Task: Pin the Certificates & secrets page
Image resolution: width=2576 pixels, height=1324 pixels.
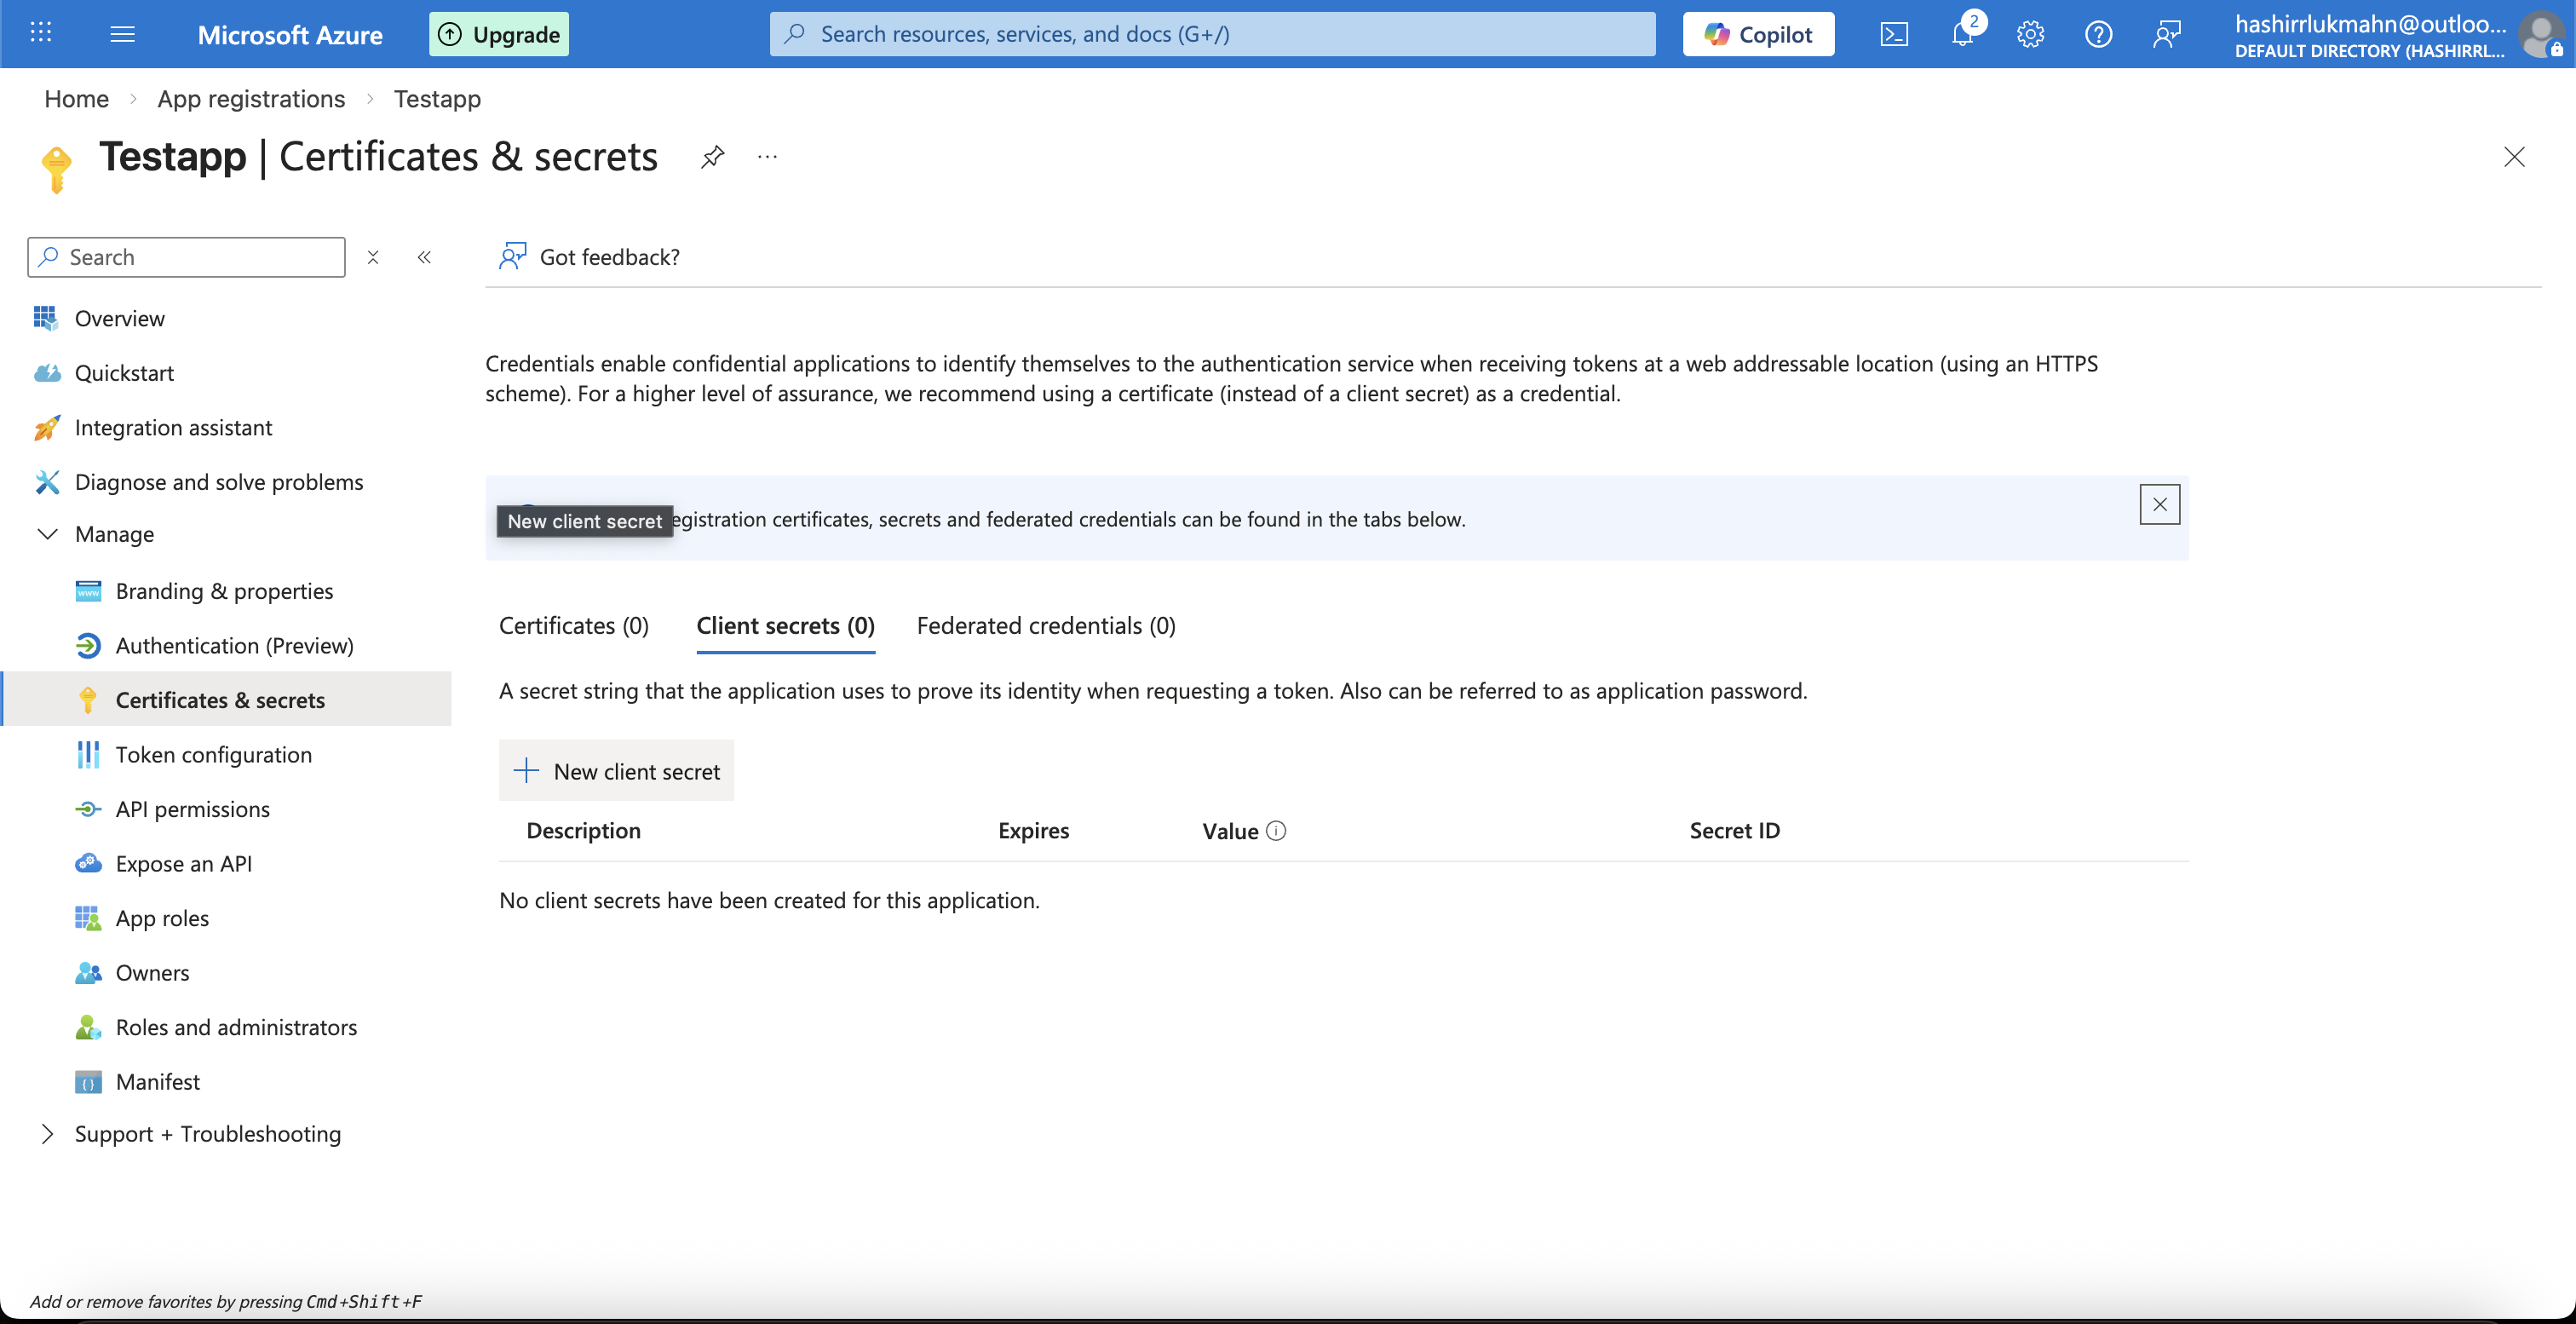Action: [x=712, y=156]
